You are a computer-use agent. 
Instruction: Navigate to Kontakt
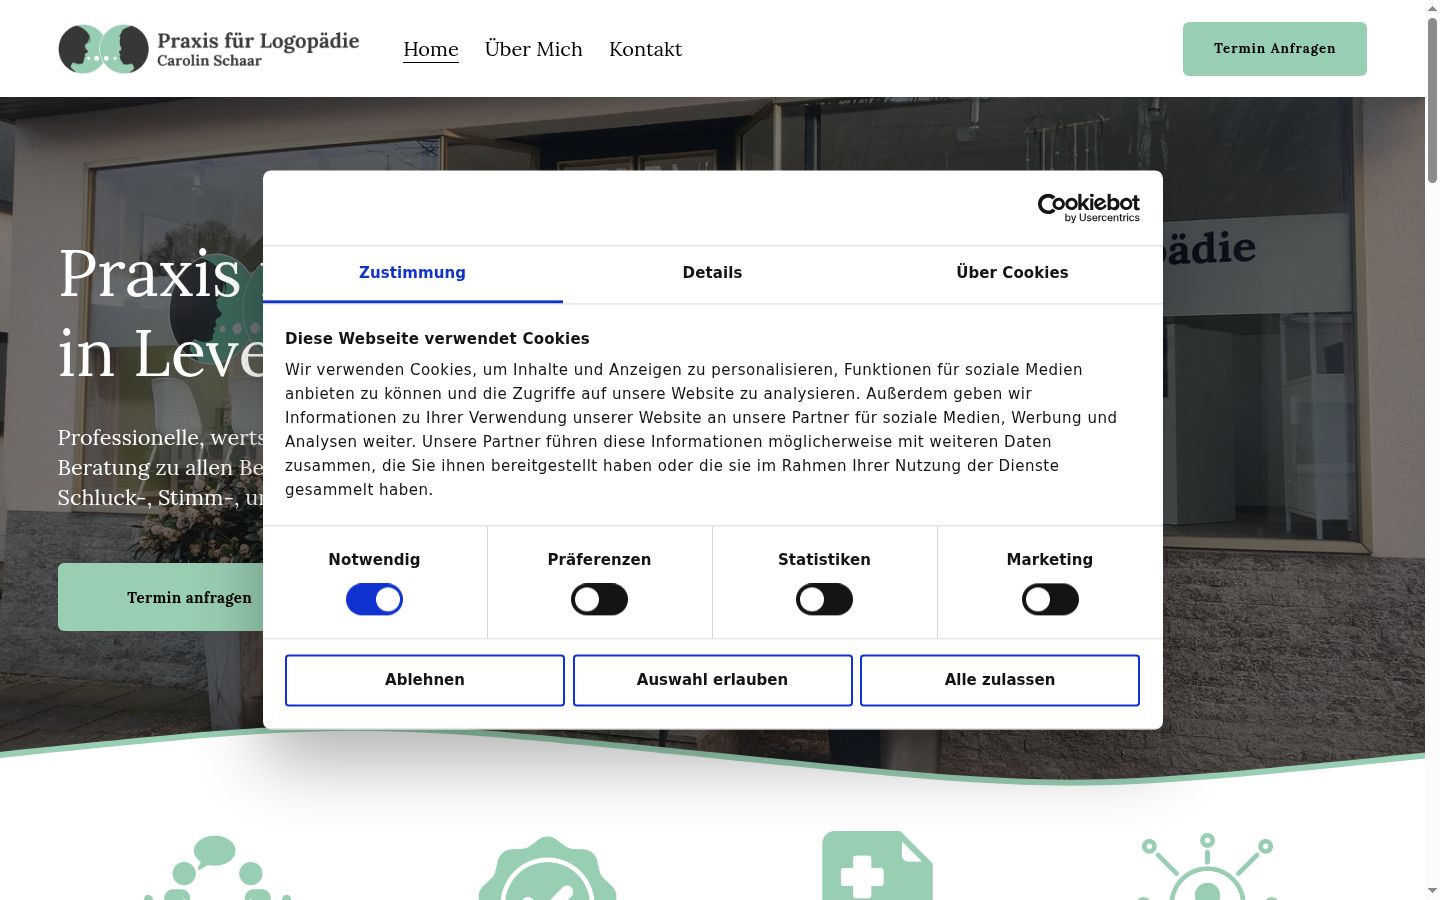pos(646,49)
